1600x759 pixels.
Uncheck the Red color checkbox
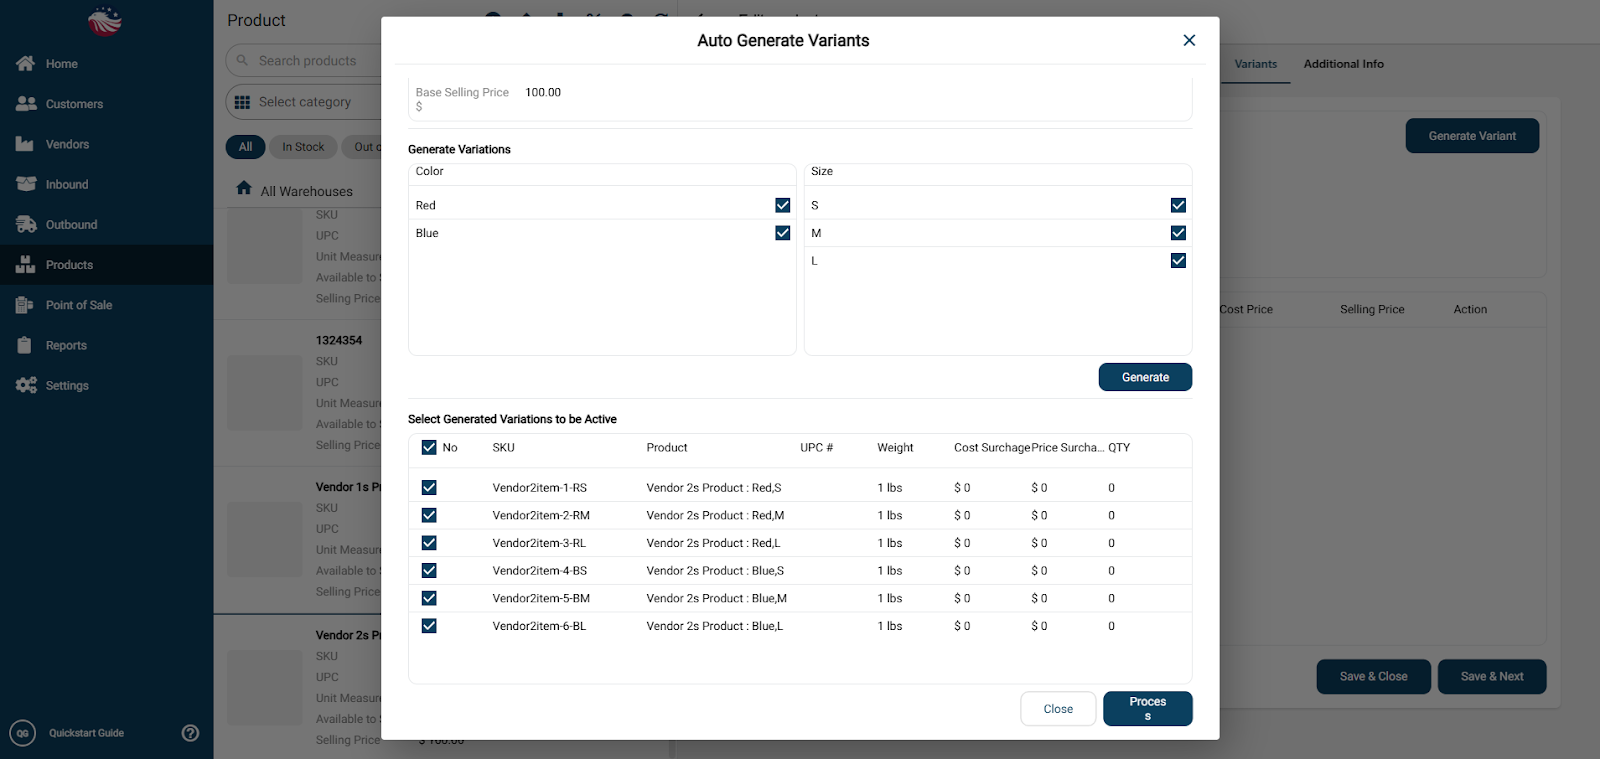coord(783,205)
